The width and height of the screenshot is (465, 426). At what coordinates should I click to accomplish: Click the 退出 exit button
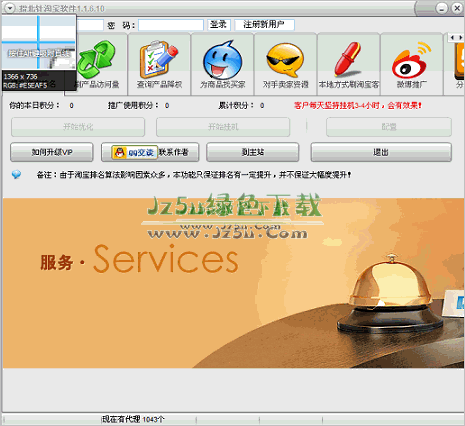pos(381,152)
